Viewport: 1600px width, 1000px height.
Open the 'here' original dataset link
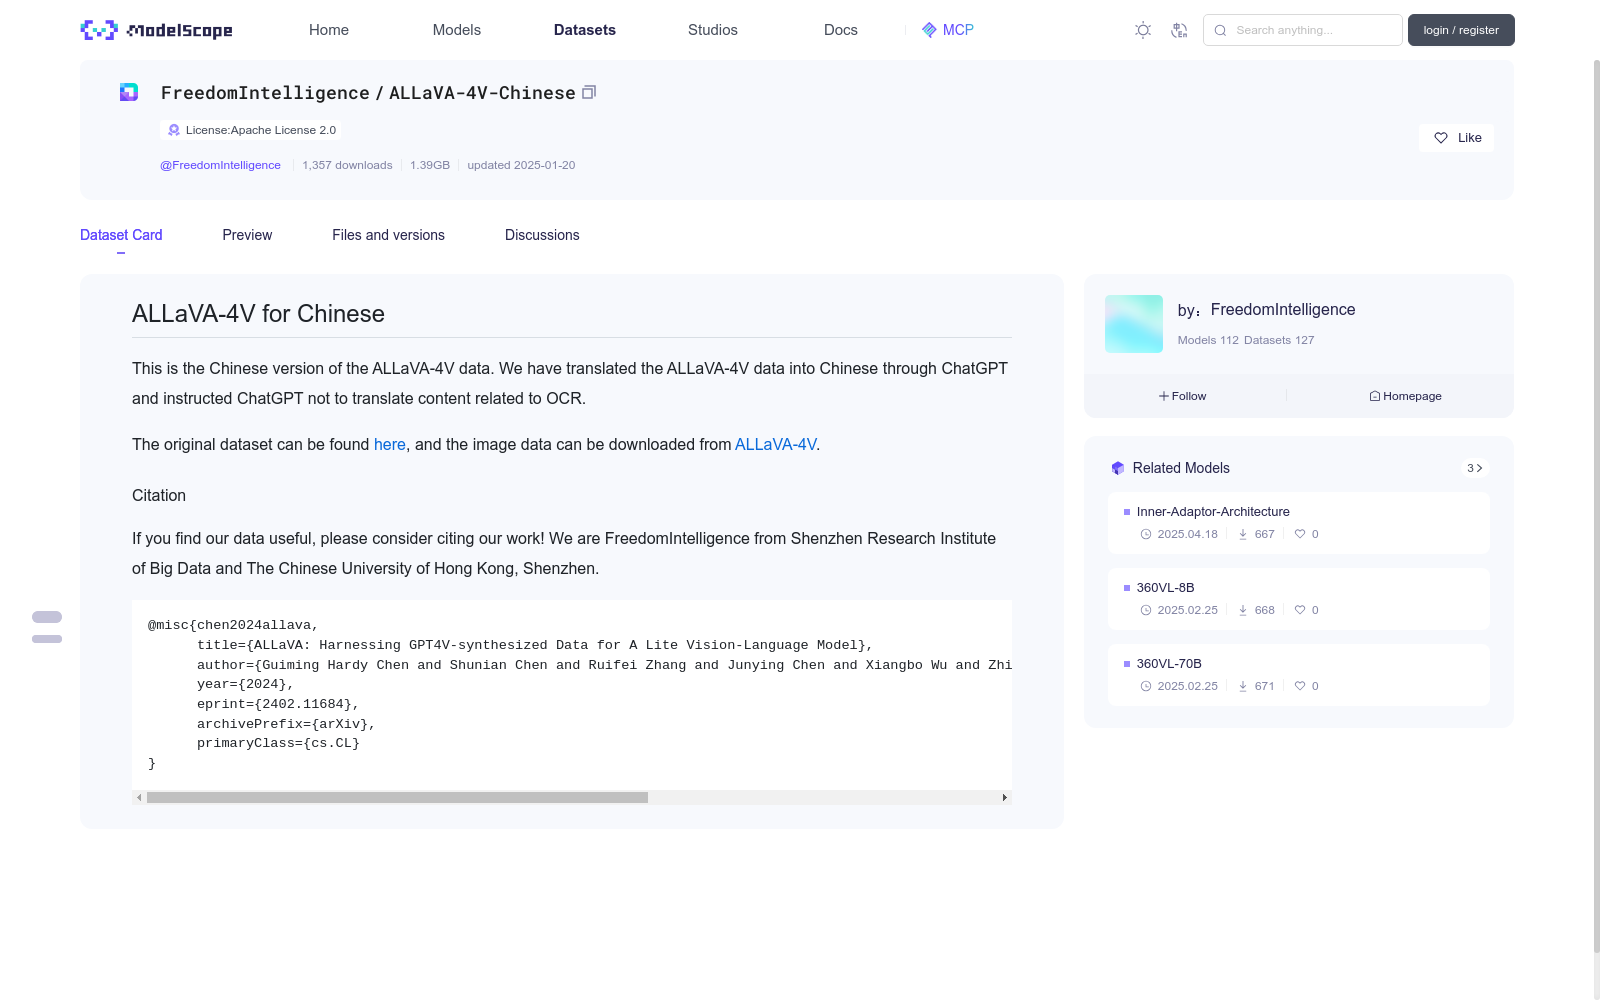pyautogui.click(x=390, y=444)
